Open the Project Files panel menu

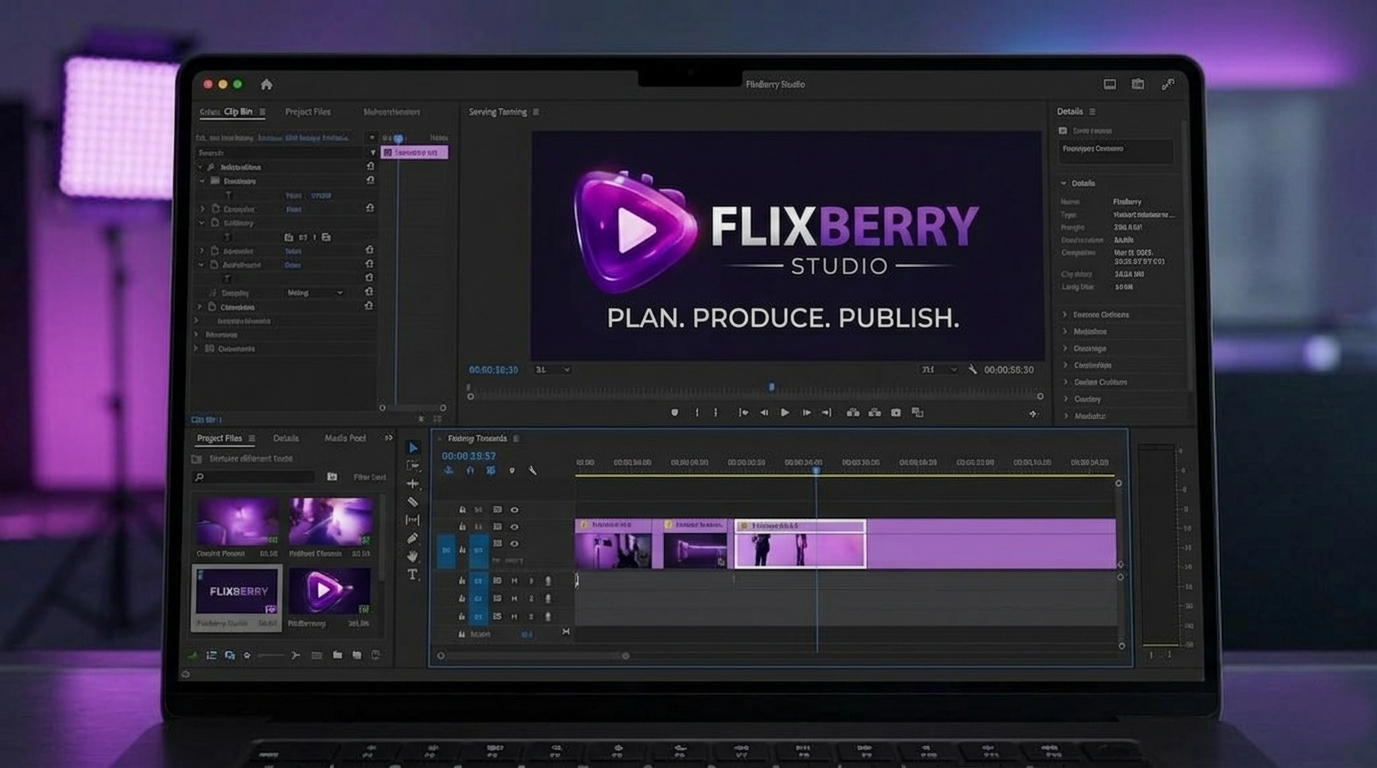click(252, 439)
